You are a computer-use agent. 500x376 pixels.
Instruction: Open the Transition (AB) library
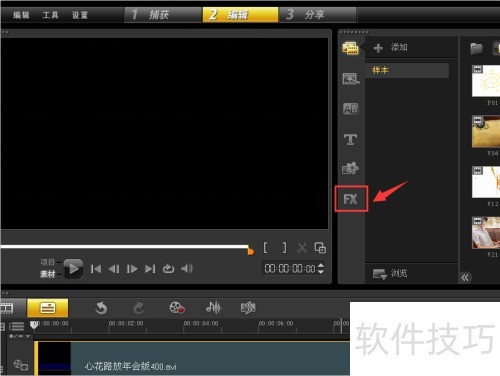click(x=351, y=109)
